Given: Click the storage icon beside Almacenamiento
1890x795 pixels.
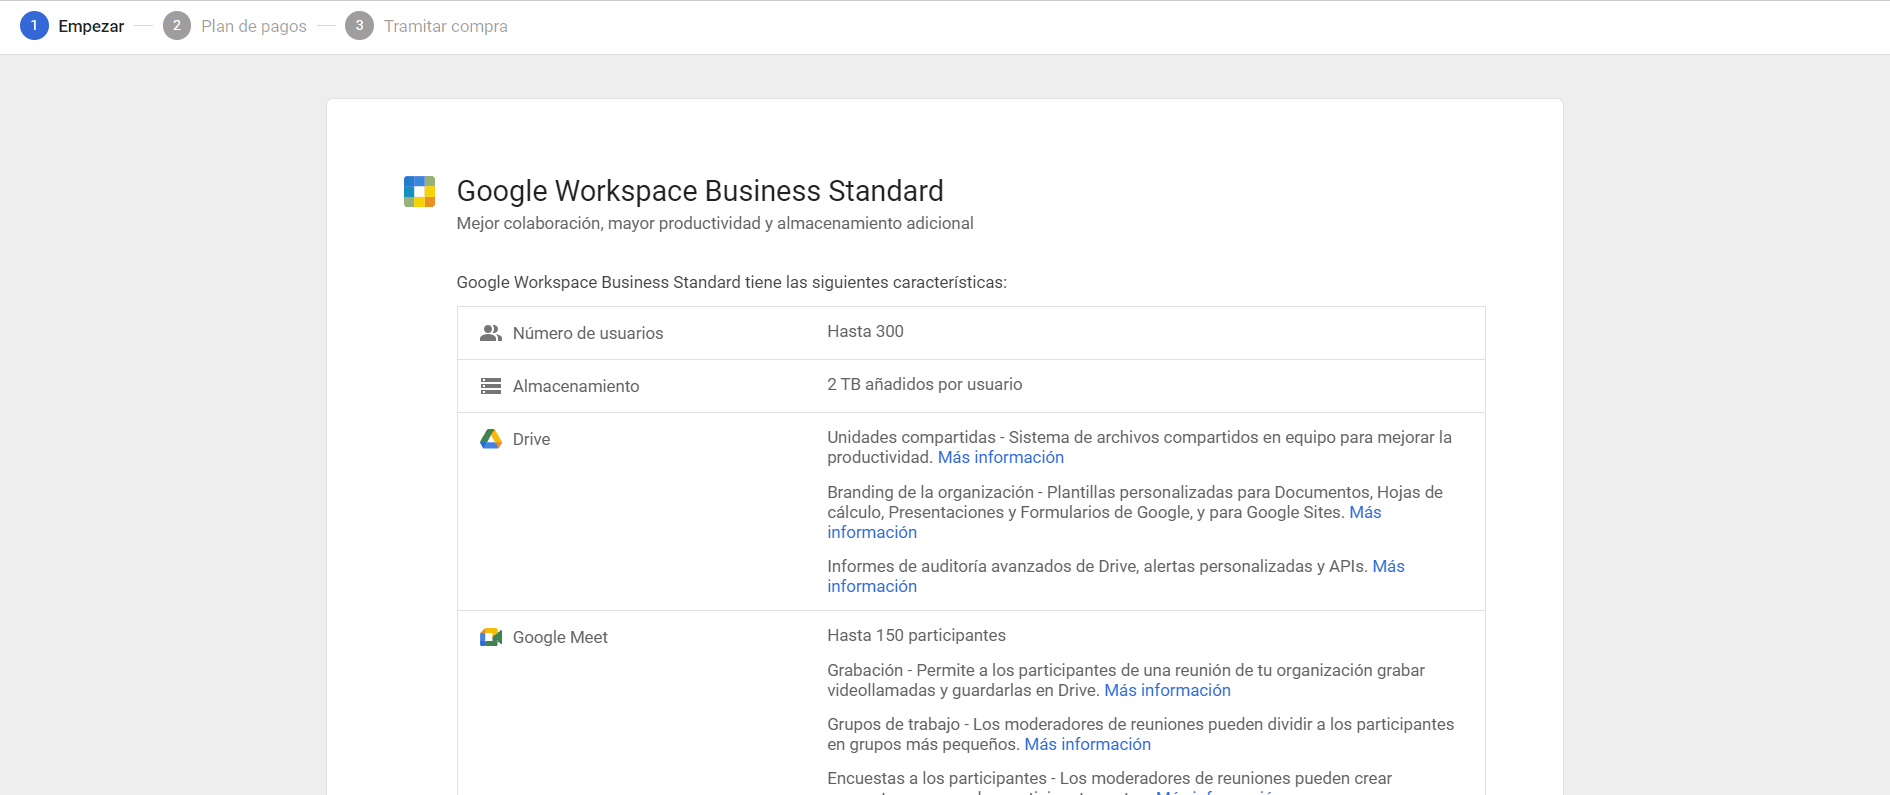Looking at the screenshot, I should pos(490,386).
